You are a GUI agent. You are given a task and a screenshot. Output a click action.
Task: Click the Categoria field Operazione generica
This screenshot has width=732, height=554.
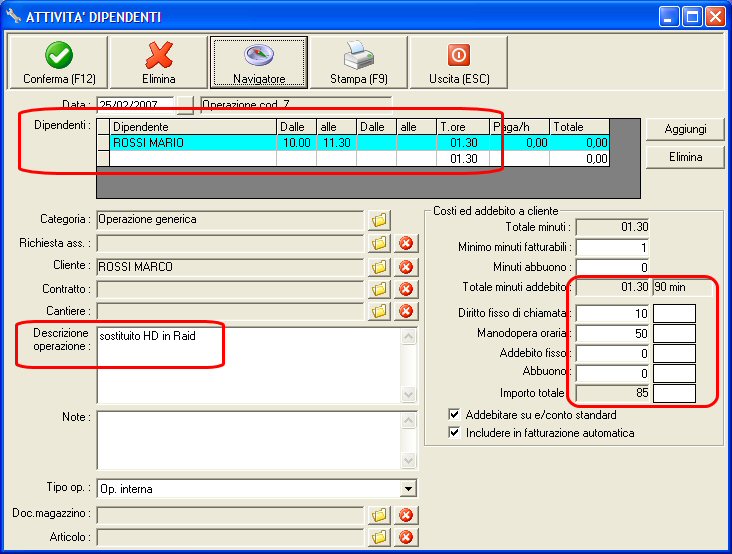point(230,220)
